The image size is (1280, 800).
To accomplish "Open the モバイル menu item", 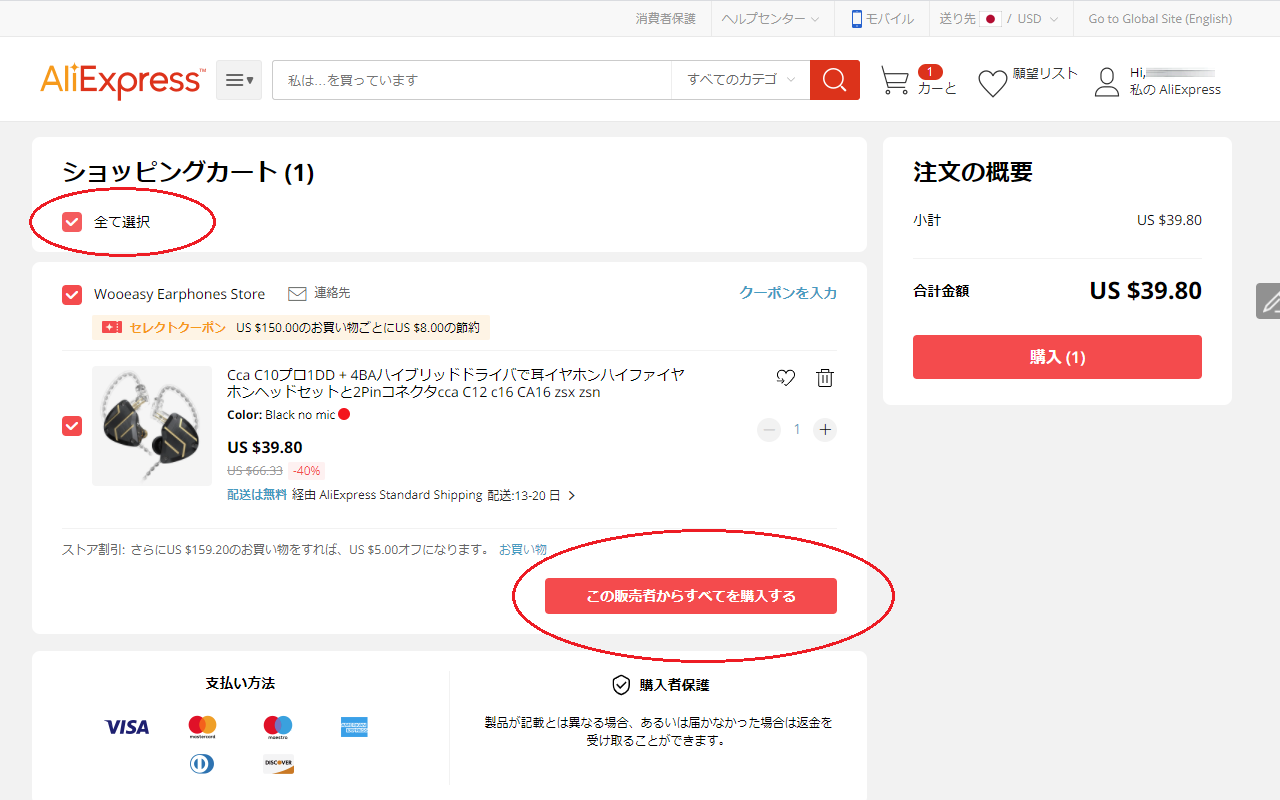I will coord(882,19).
